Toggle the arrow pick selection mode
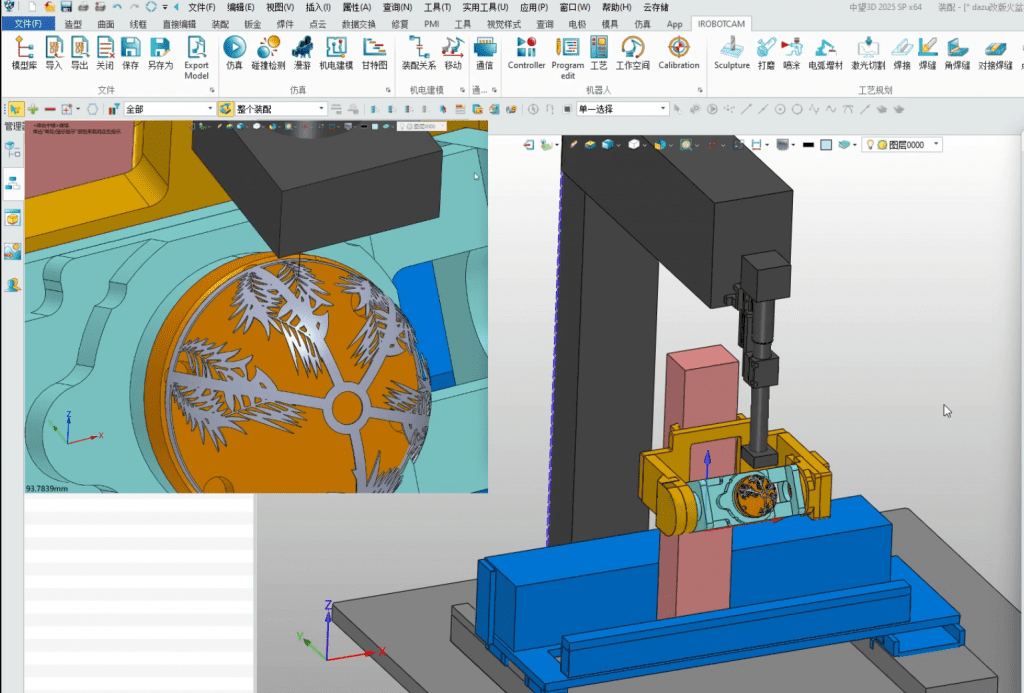The width and height of the screenshot is (1024, 693). [15, 108]
